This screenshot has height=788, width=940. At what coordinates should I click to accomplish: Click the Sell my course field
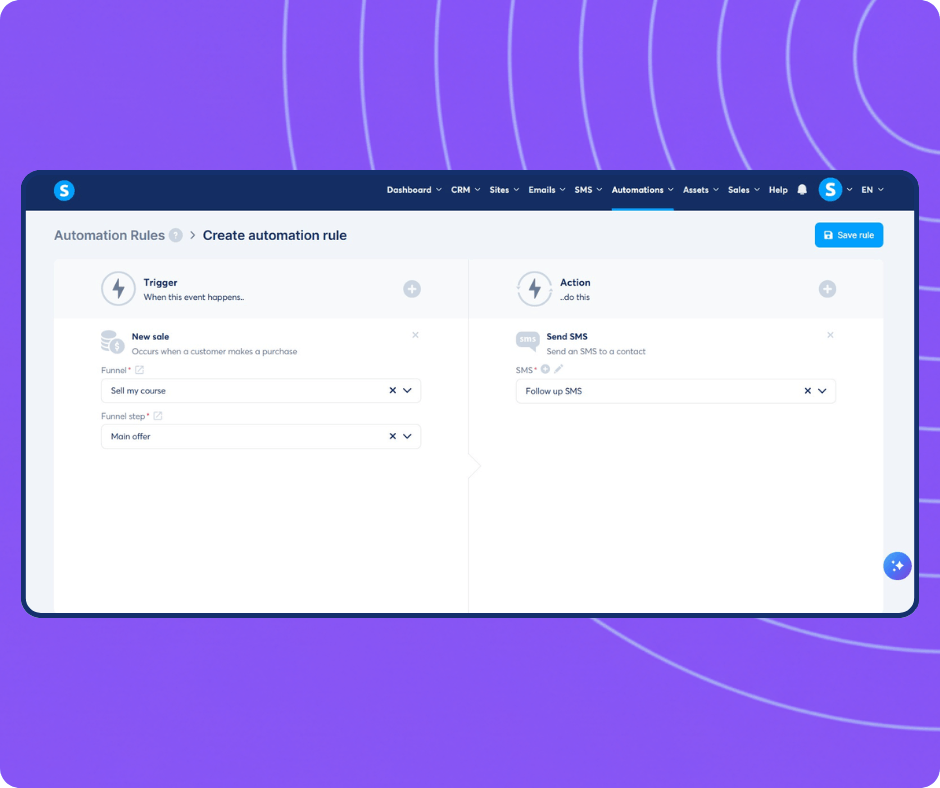pyautogui.click(x=261, y=390)
